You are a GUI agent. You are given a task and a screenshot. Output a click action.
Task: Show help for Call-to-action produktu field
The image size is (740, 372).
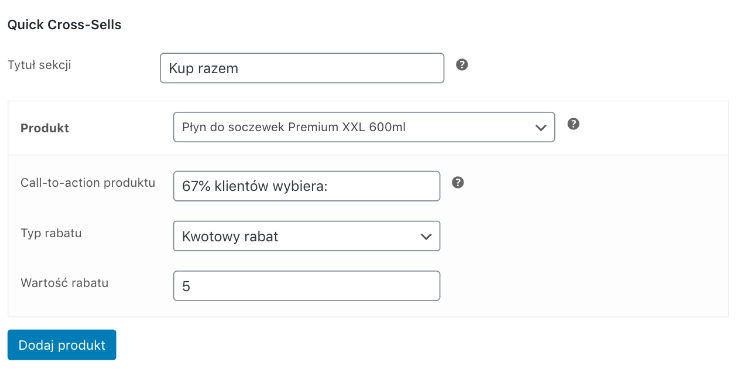[458, 182]
